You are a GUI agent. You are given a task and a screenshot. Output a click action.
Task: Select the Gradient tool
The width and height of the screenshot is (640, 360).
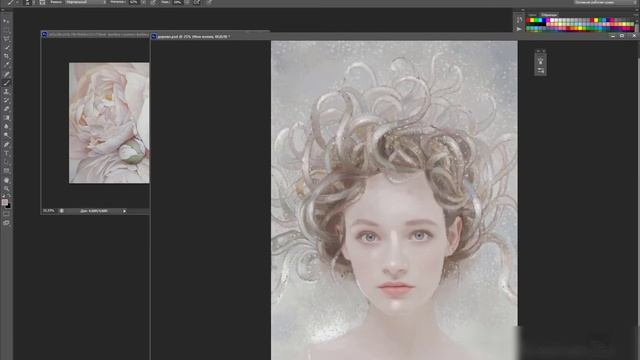coord(6,118)
